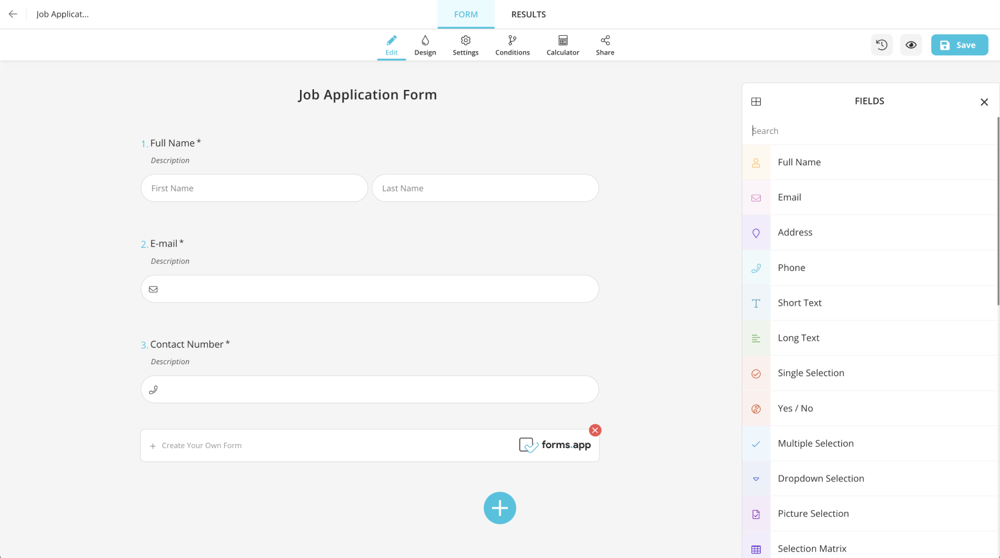Open the Share options

tap(605, 45)
